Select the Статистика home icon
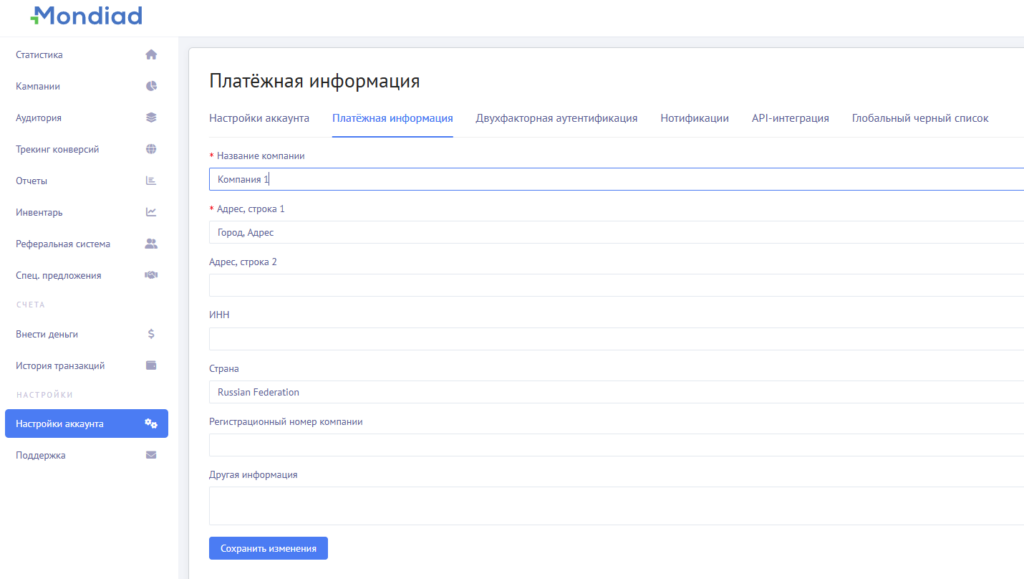This screenshot has height=579, width=1024. click(x=151, y=54)
